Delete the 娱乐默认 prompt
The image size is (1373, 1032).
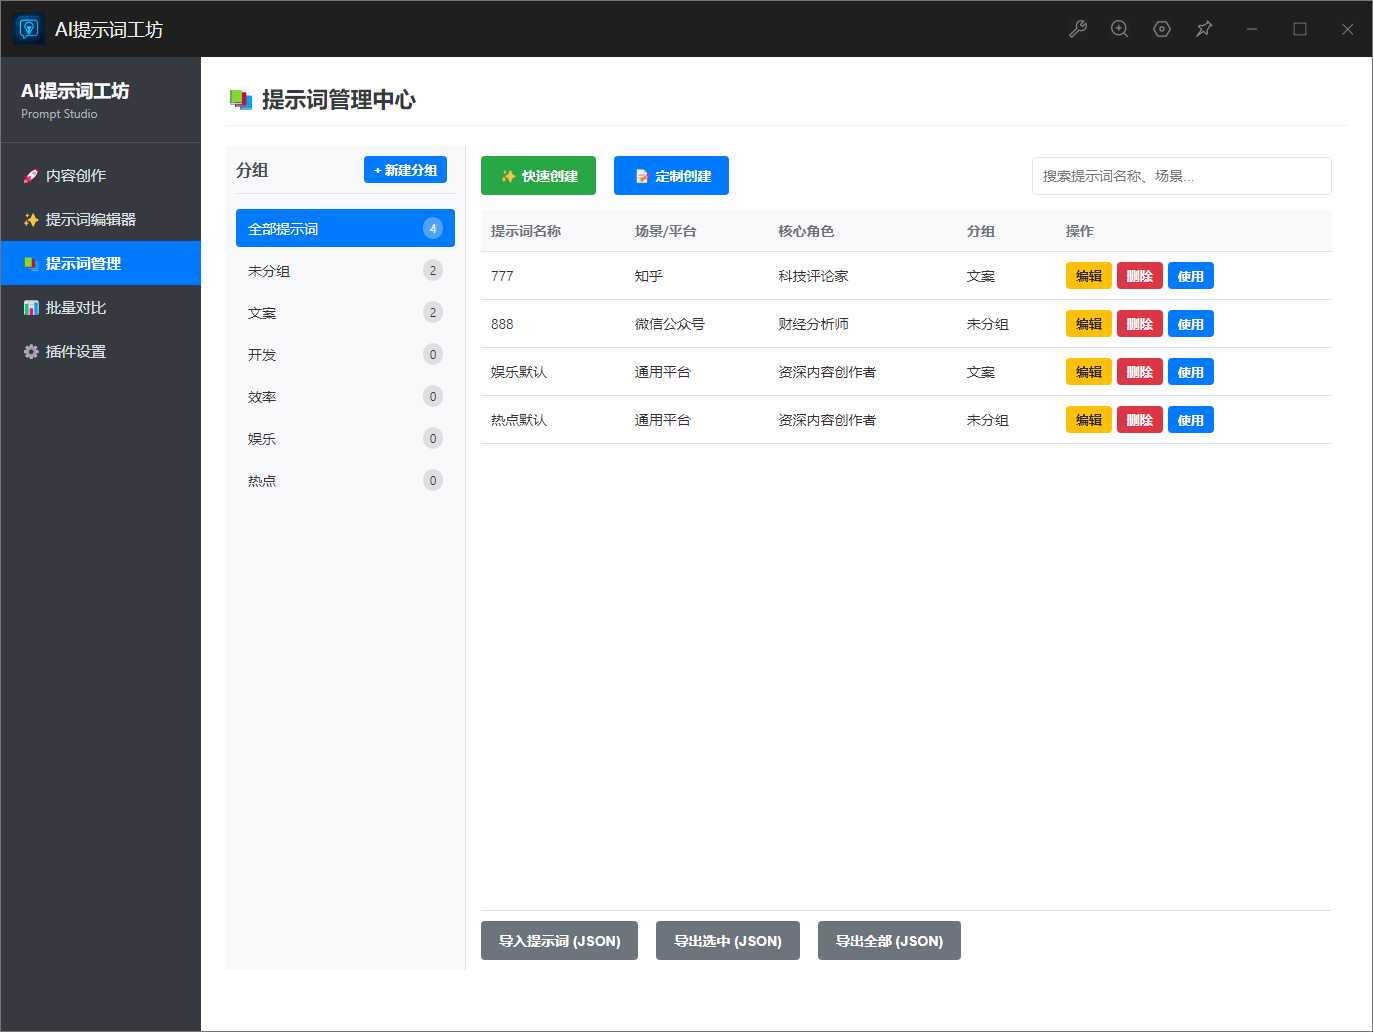coord(1139,372)
